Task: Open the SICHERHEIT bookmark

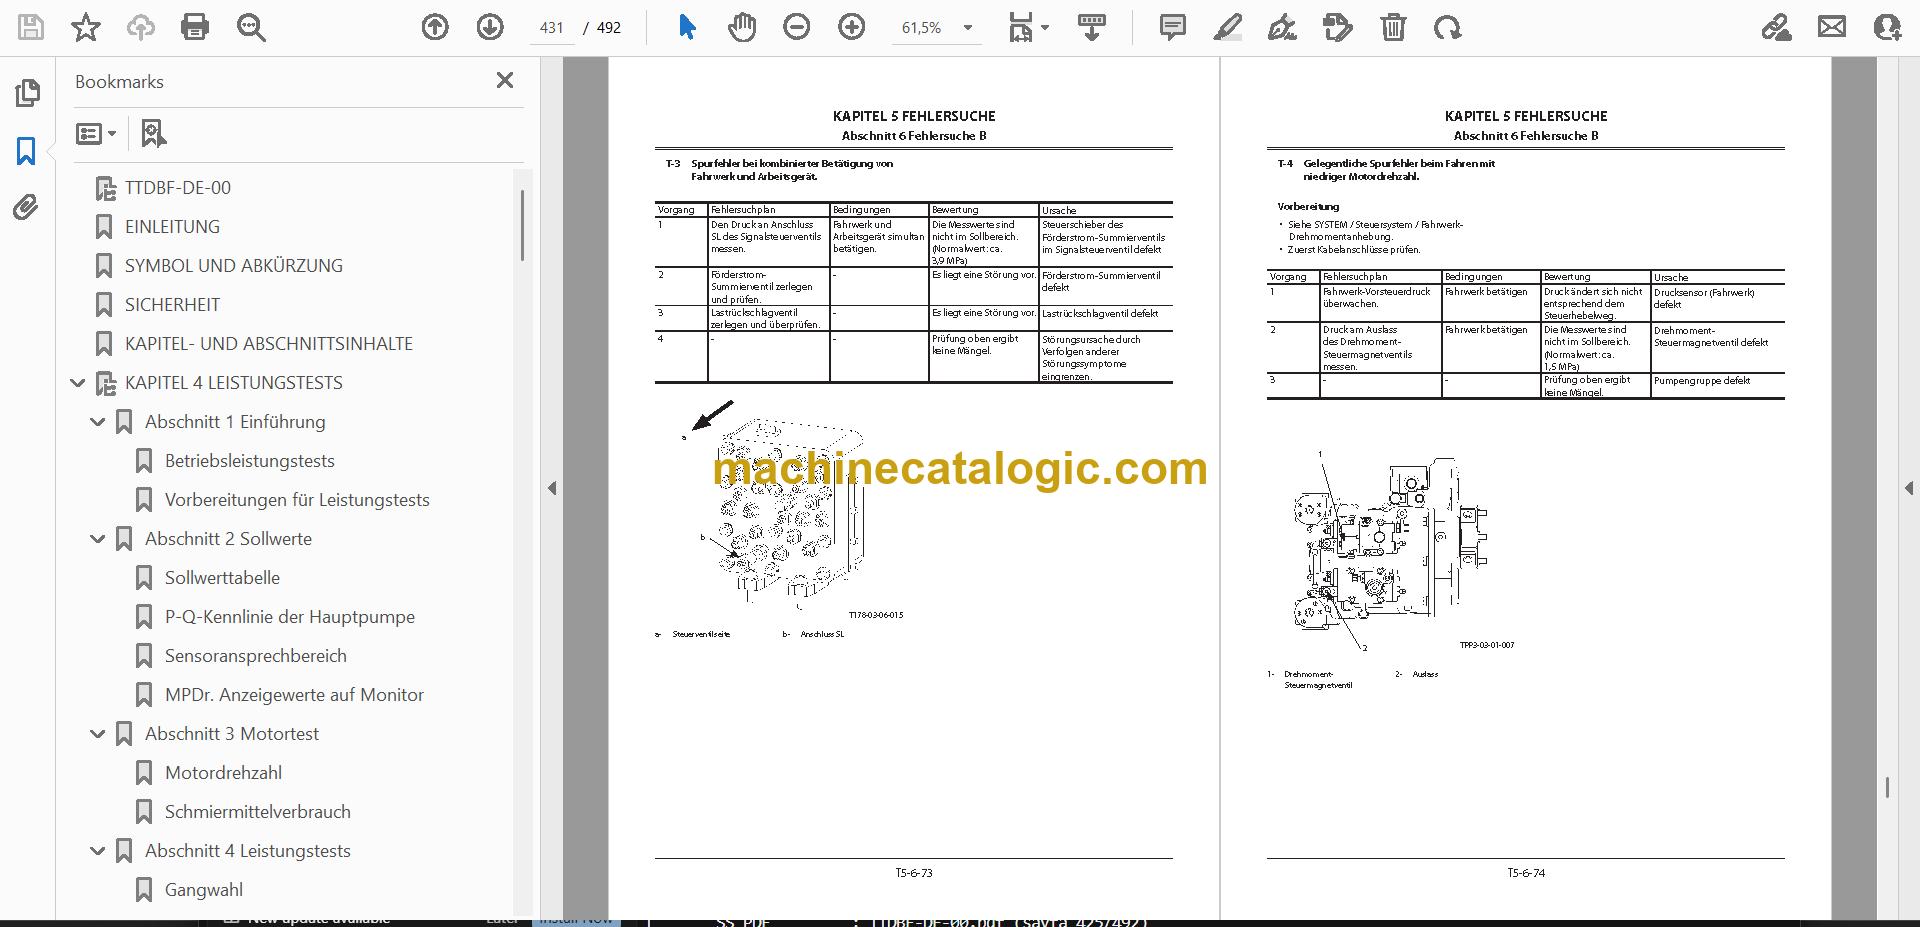Action: [172, 305]
